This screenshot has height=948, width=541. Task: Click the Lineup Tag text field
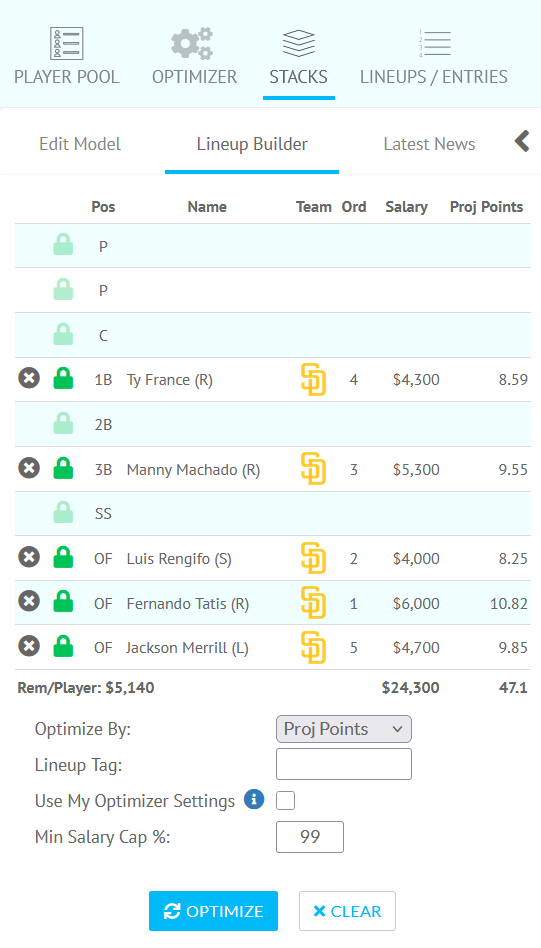pos(343,764)
